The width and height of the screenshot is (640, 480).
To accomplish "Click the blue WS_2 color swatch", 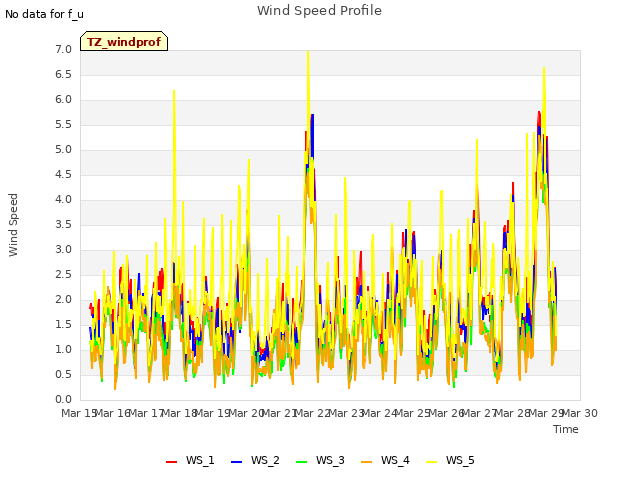I will [x=236, y=462].
